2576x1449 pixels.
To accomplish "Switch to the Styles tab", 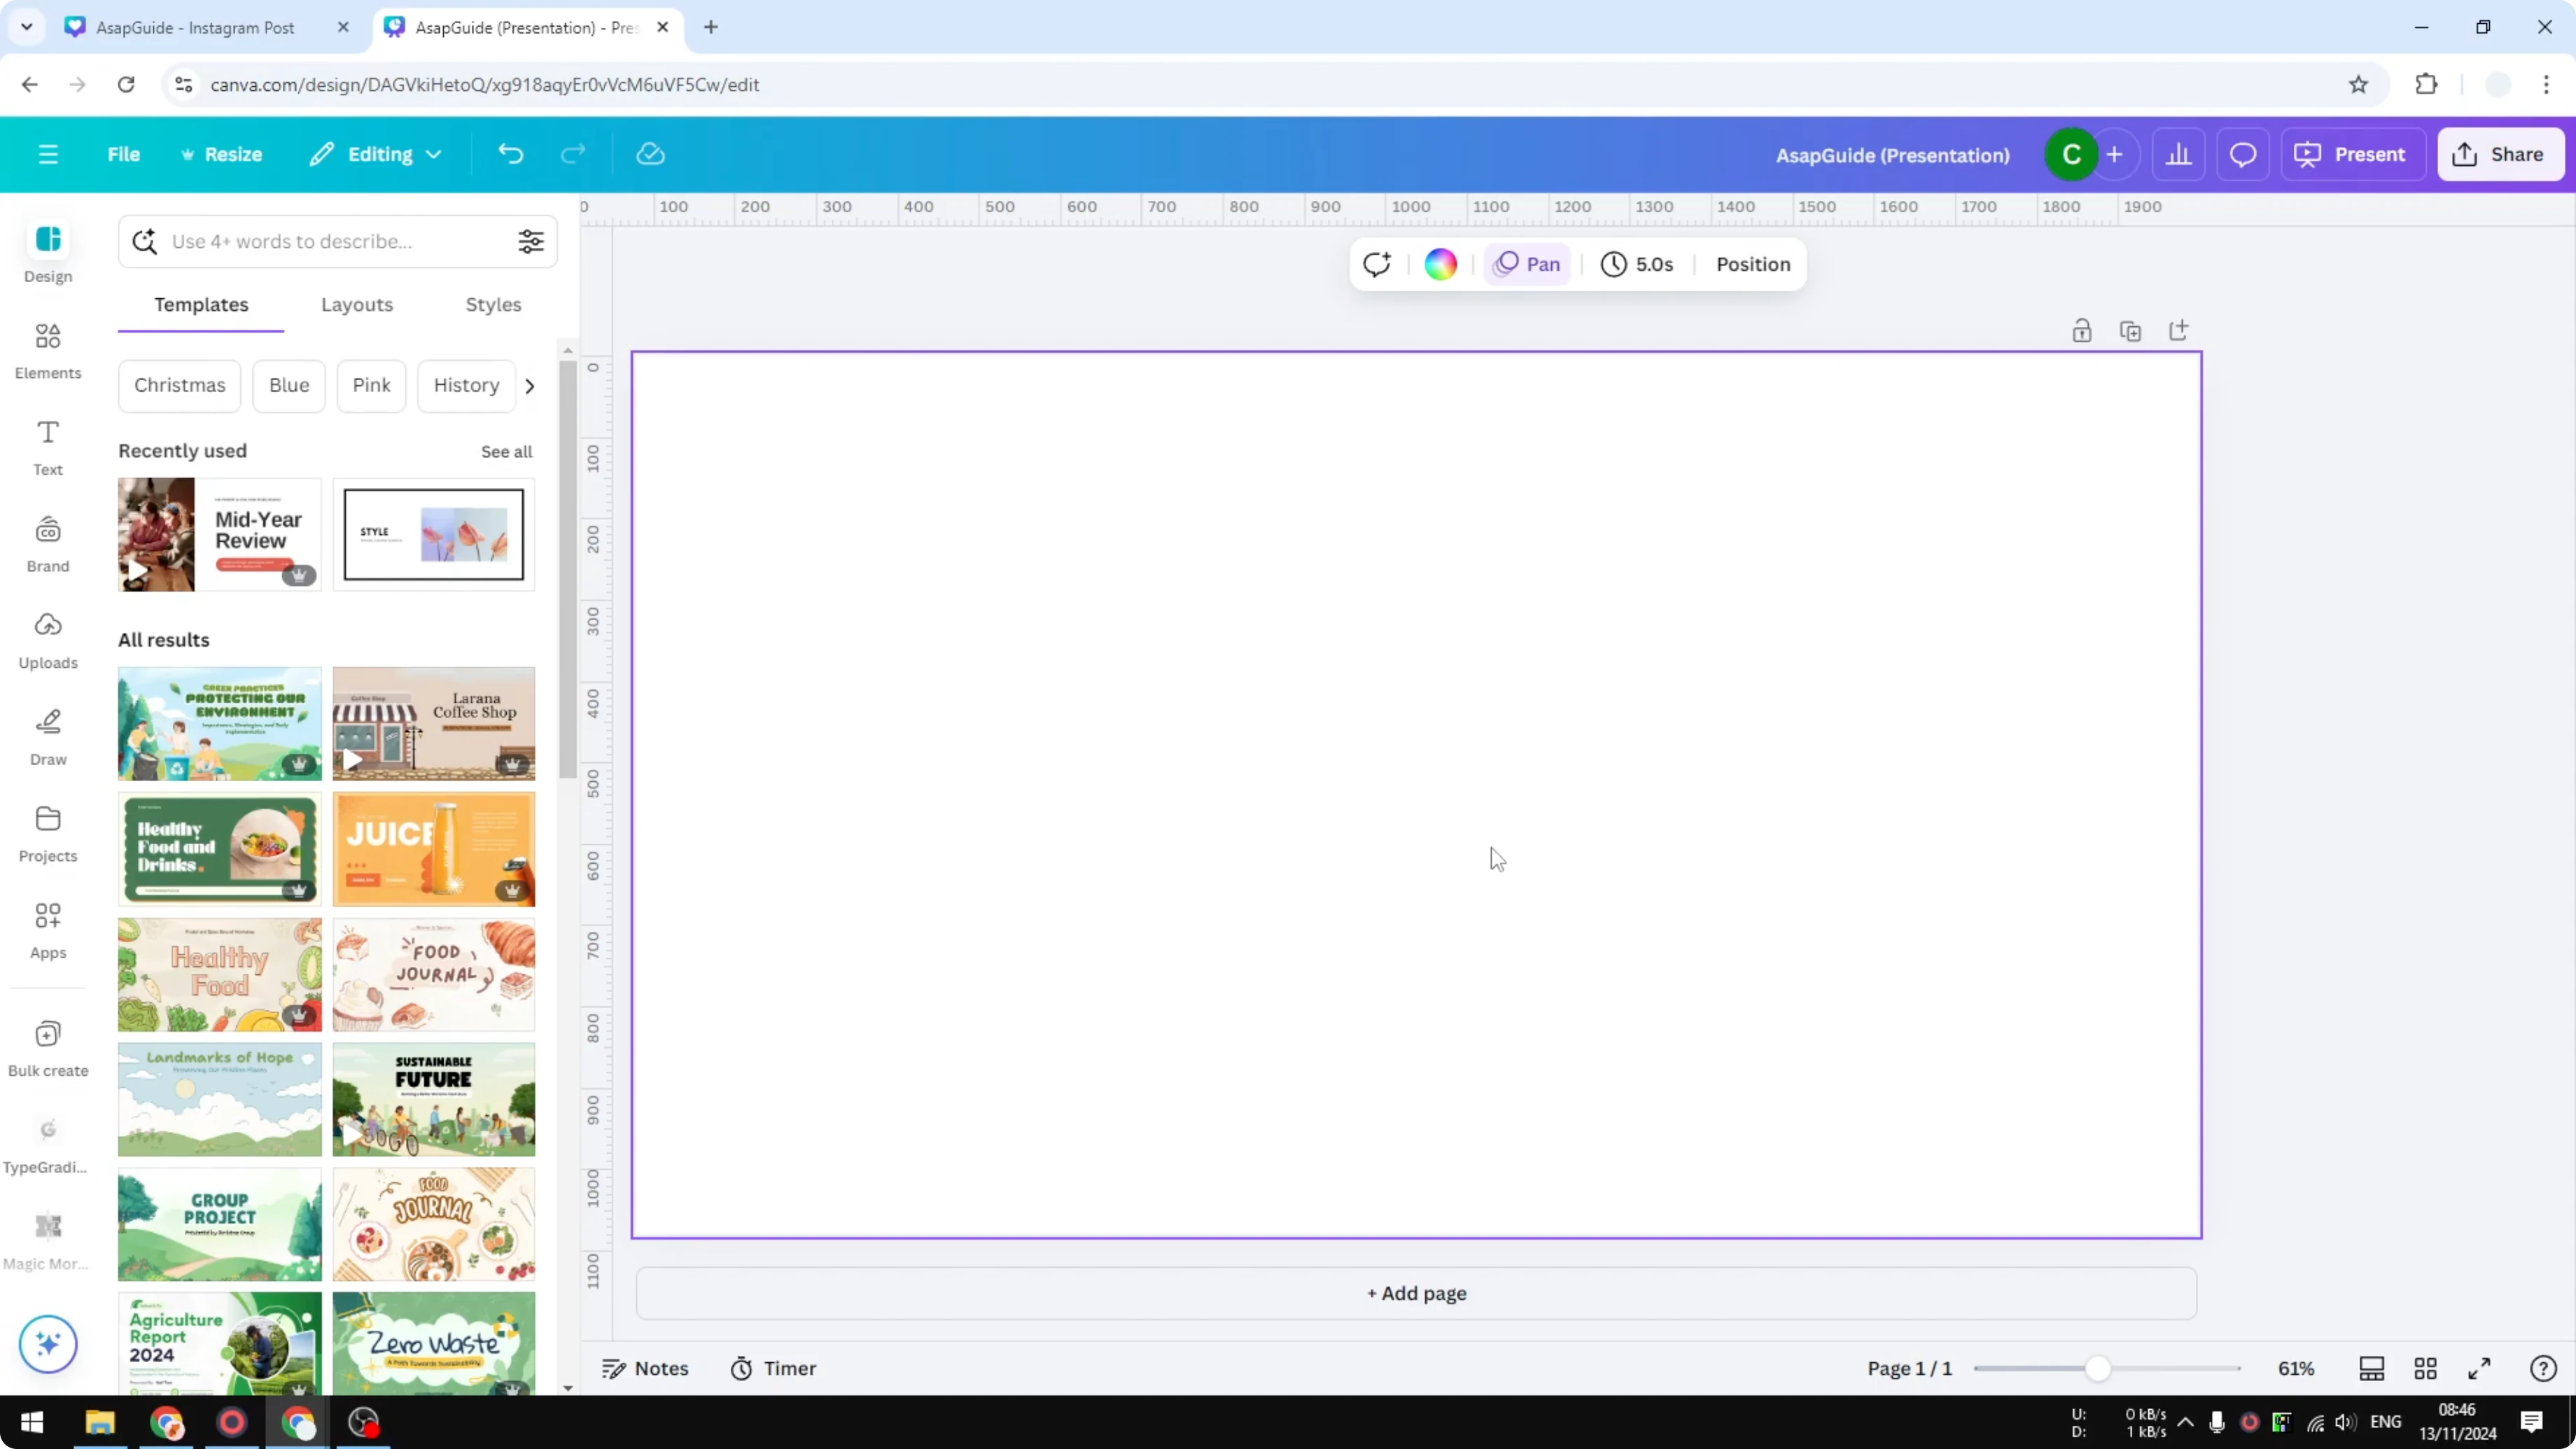I will (493, 305).
